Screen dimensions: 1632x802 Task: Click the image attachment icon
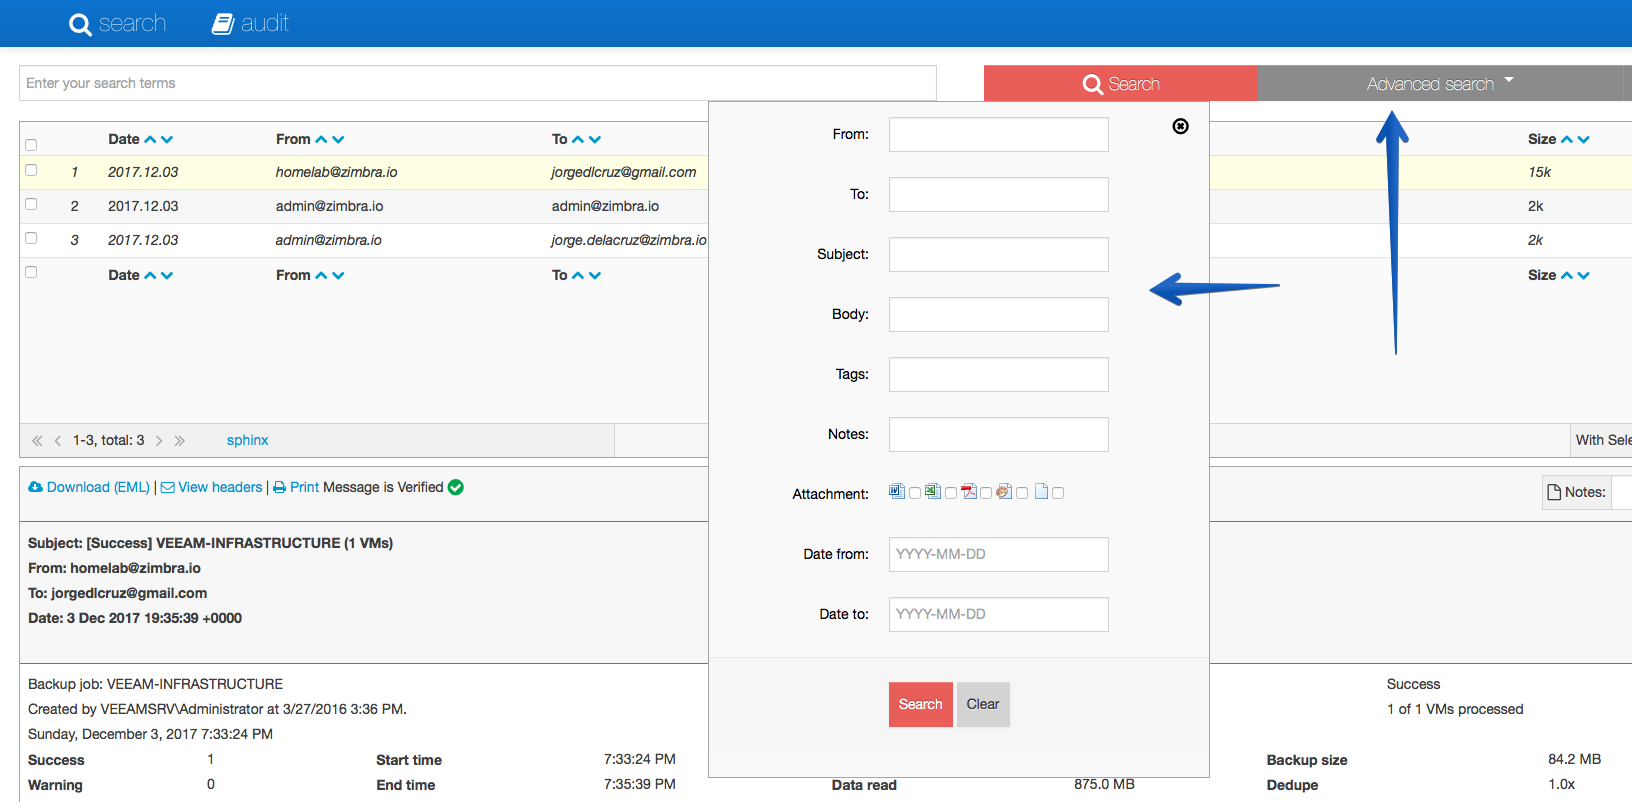1004,491
